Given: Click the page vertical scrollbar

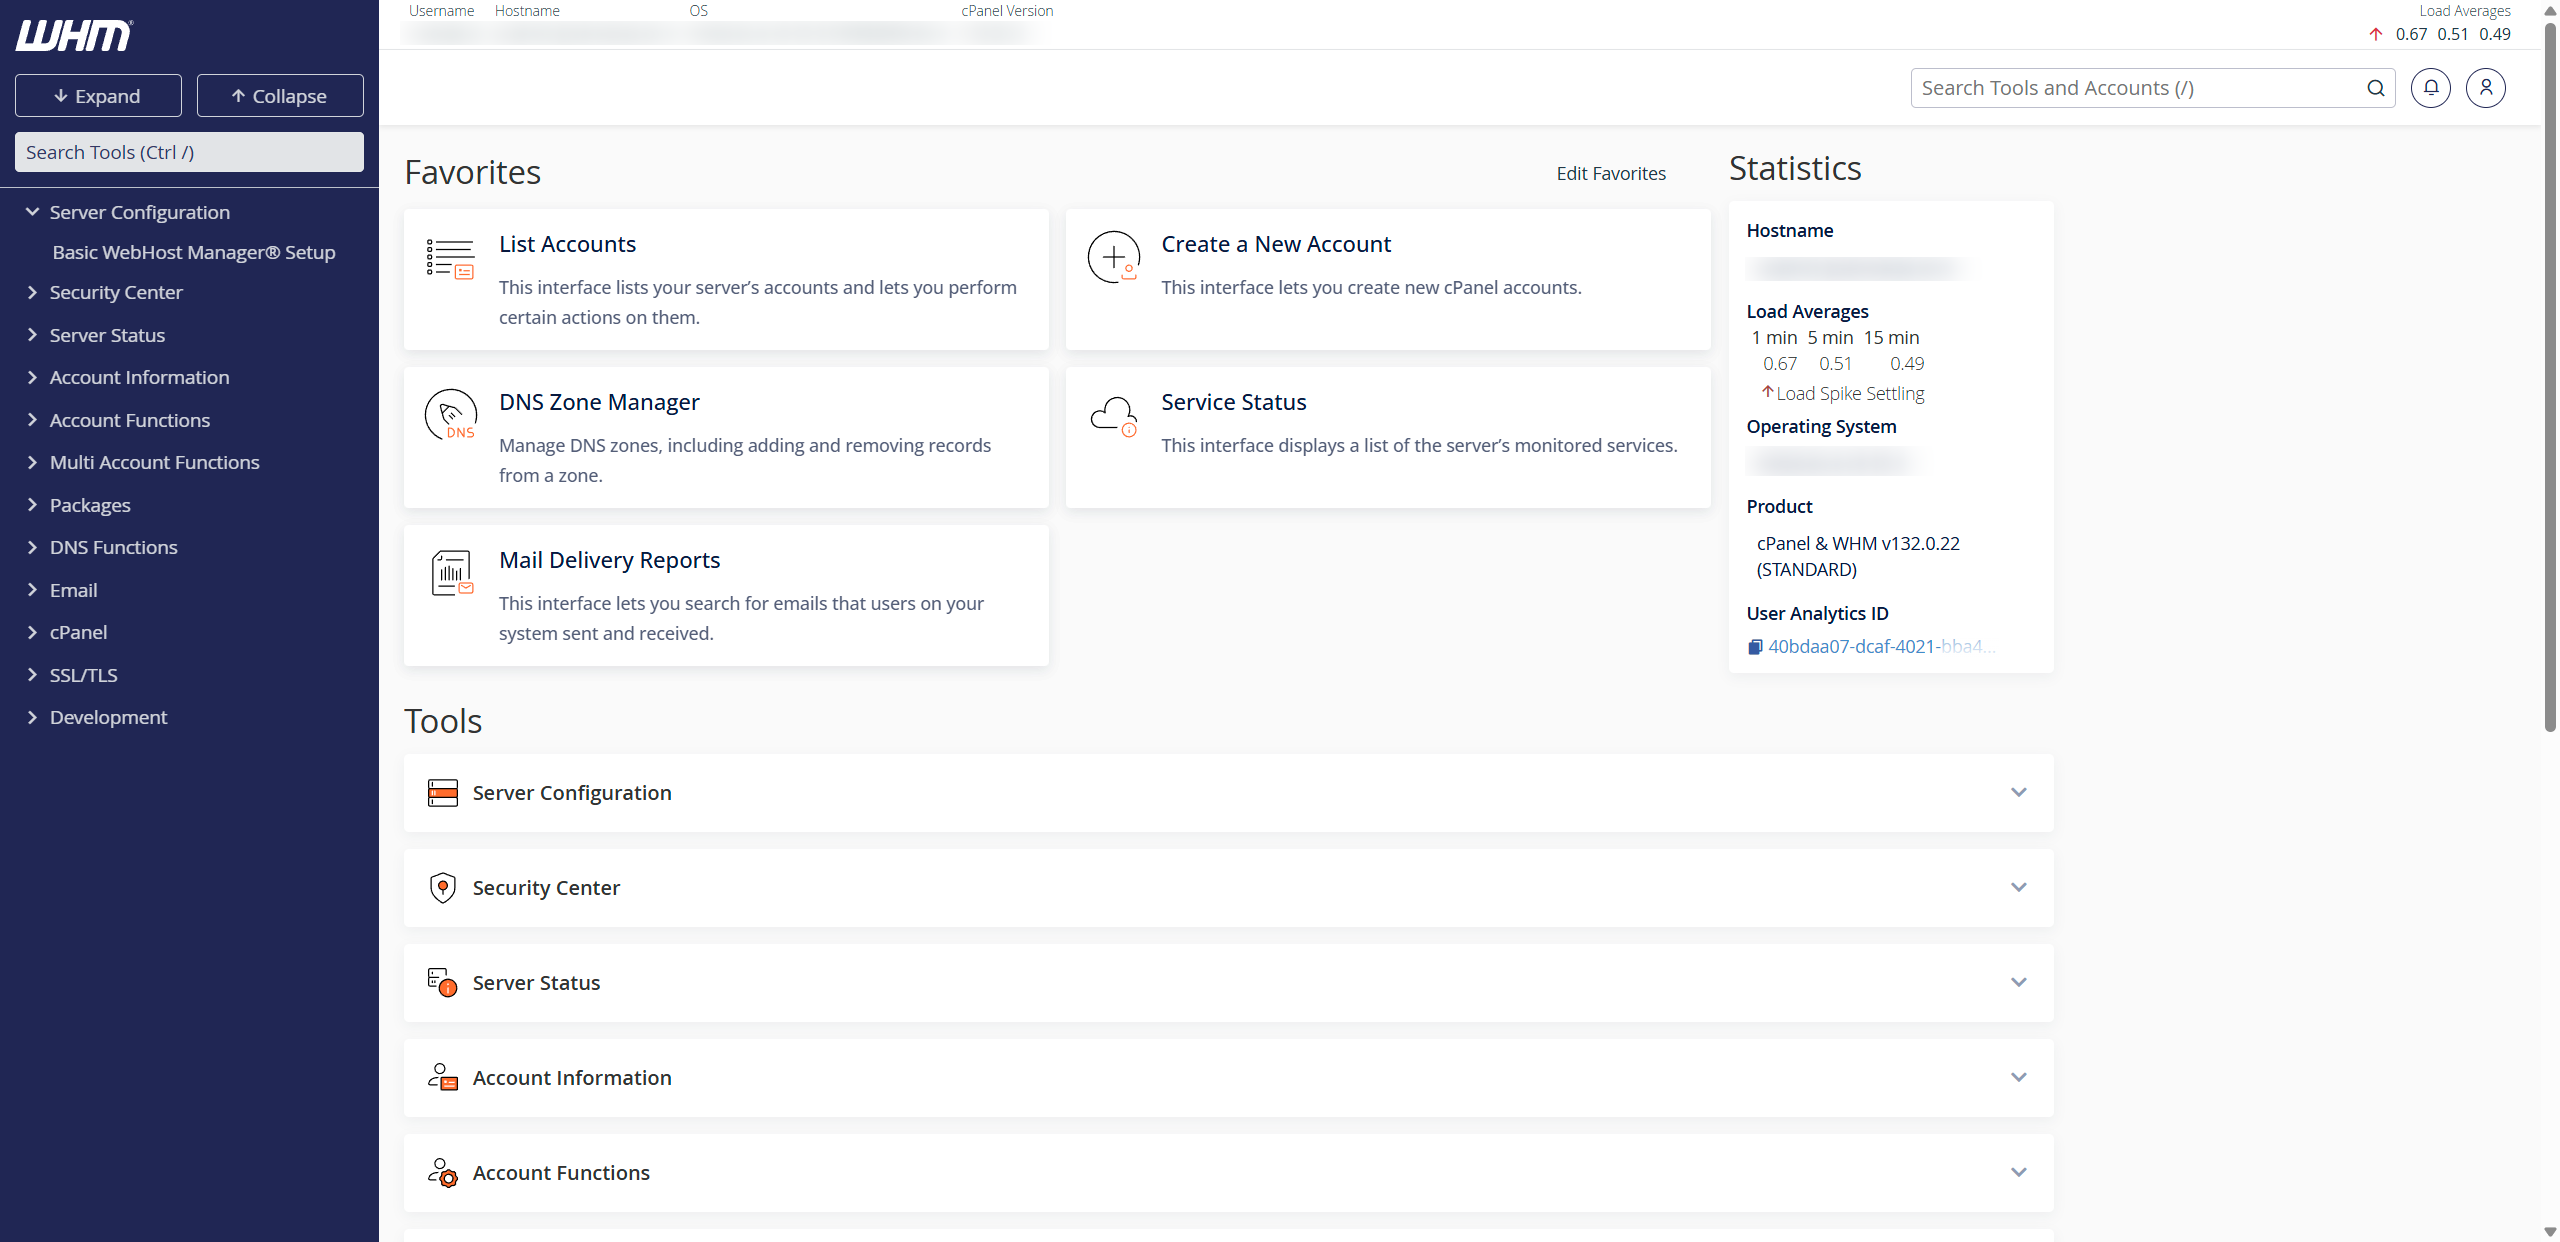Looking at the screenshot, I should point(2549,380).
